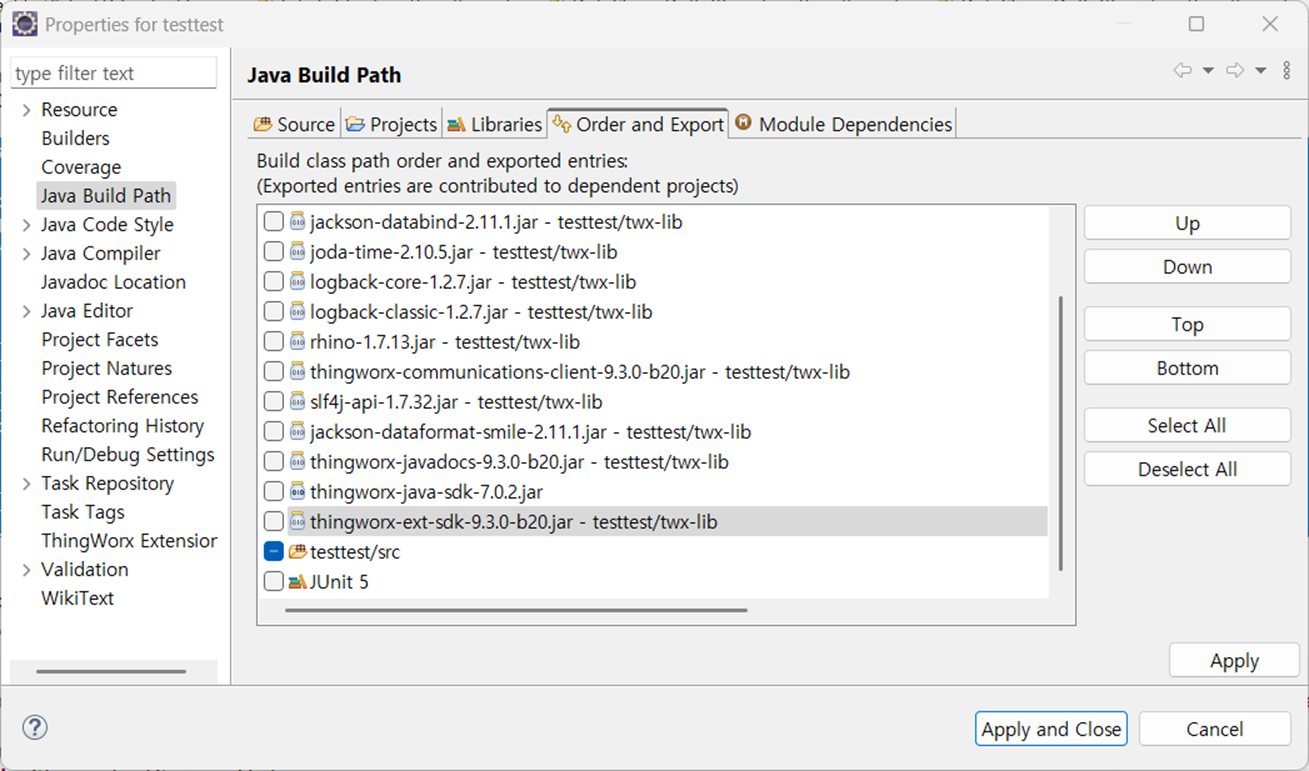
Task: Check the jackson-databind-2.11.1.jar checkbox
Action: (273, 222)
